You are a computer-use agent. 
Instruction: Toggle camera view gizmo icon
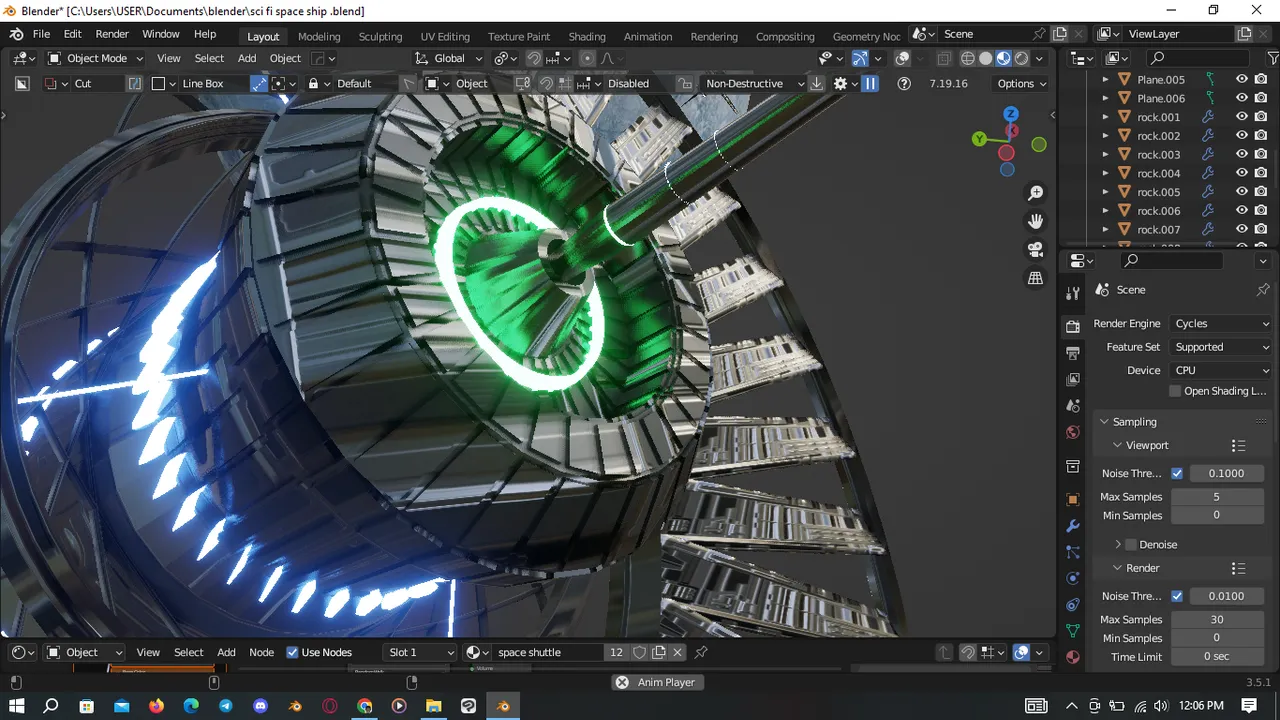point(1036,249)
